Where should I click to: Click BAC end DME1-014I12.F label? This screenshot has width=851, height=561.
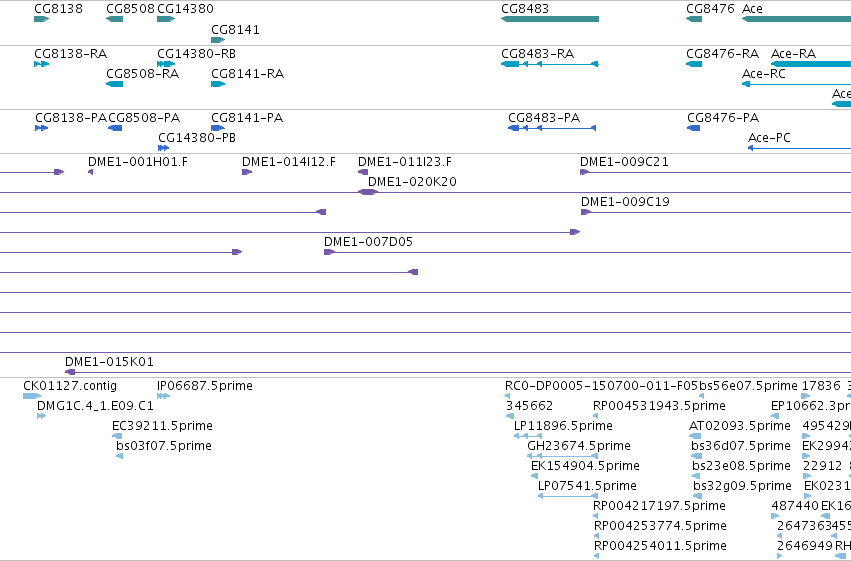(289, 162)
